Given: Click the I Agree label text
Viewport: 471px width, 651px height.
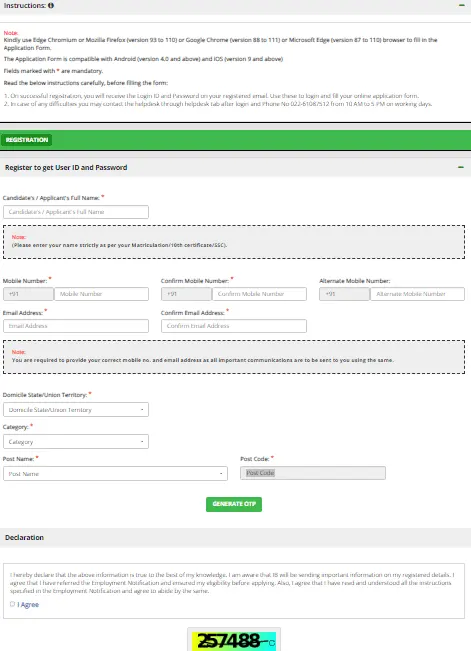Looking at the screenshot, I should coord(28,605).
